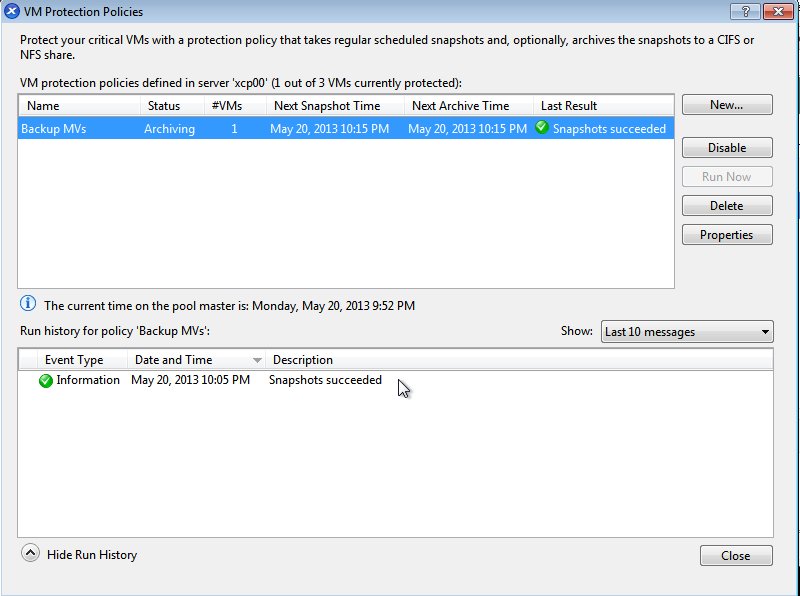Click the Event Type column header
This screenshot has width=800, height=596.
[x=82, y=360]
